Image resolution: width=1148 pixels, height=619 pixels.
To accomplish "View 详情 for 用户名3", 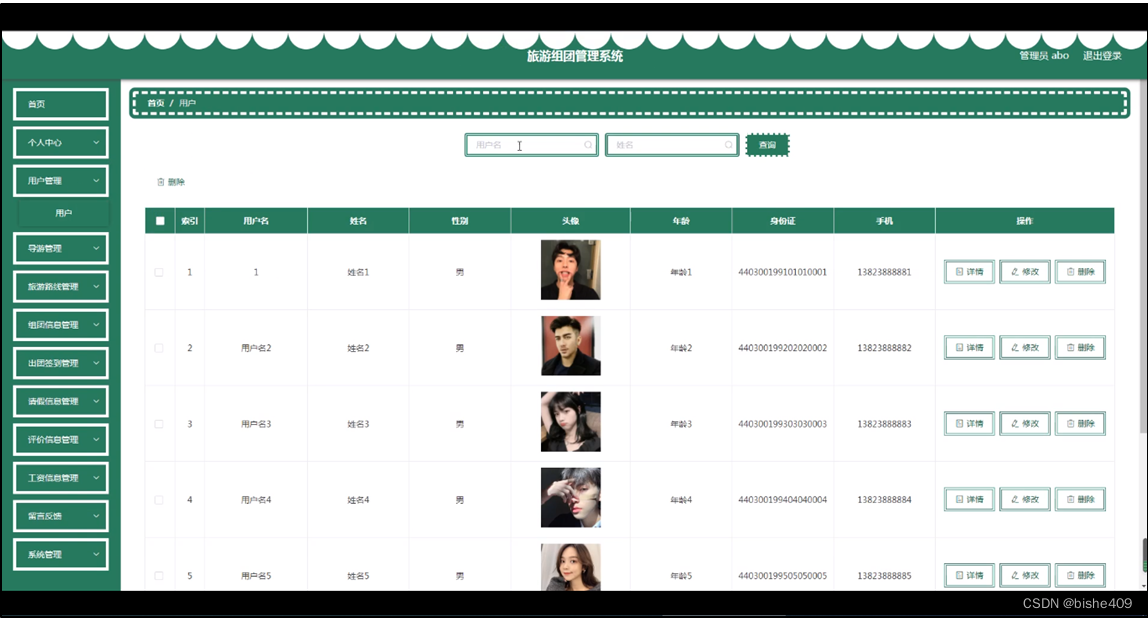I will pos(969,423).
